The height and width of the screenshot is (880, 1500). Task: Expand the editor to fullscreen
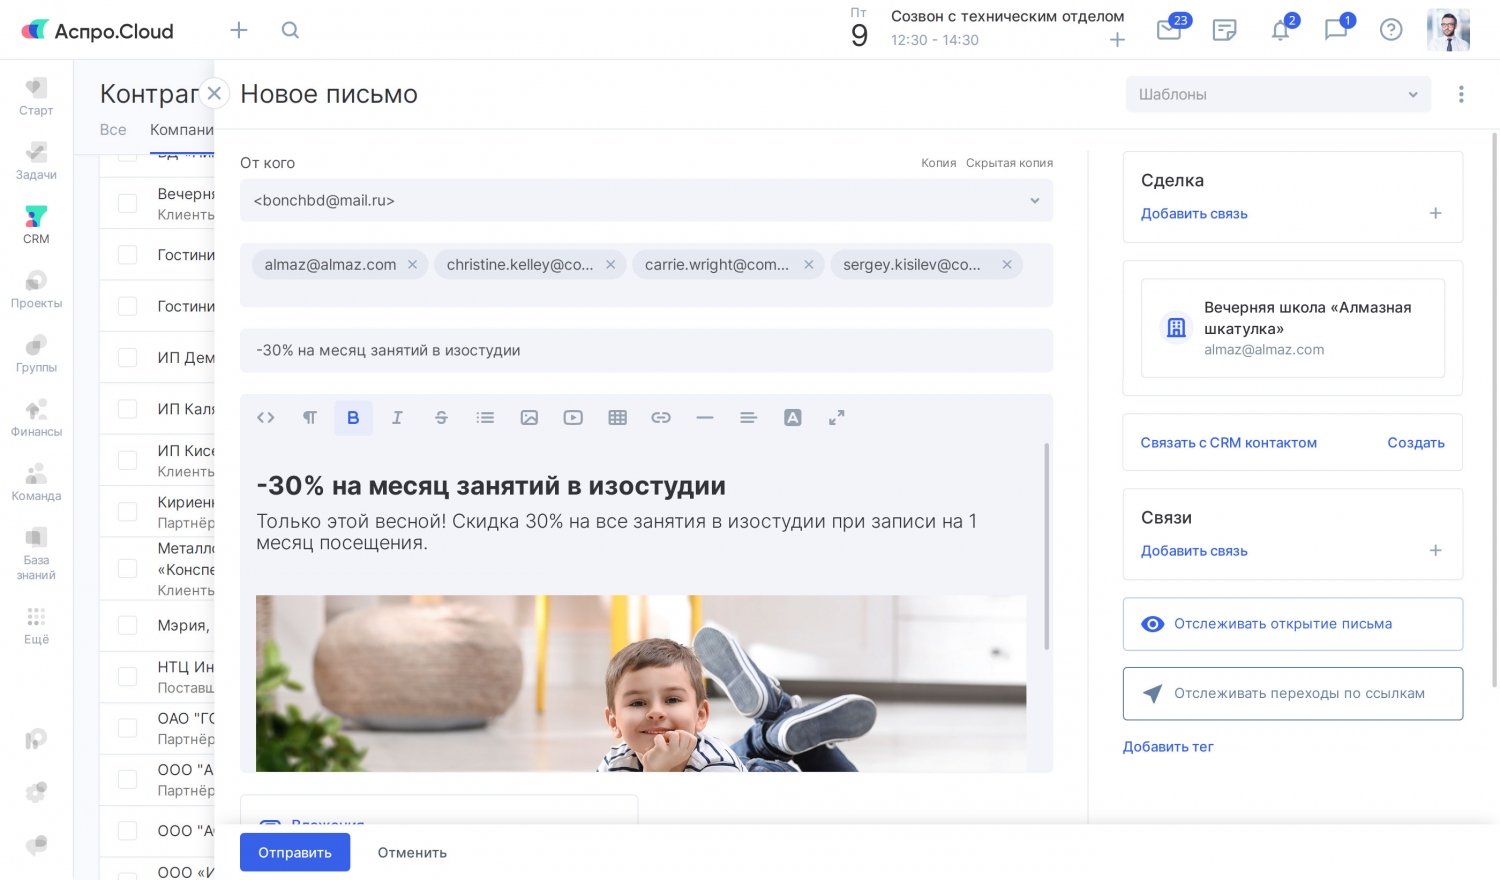(837, 418)
